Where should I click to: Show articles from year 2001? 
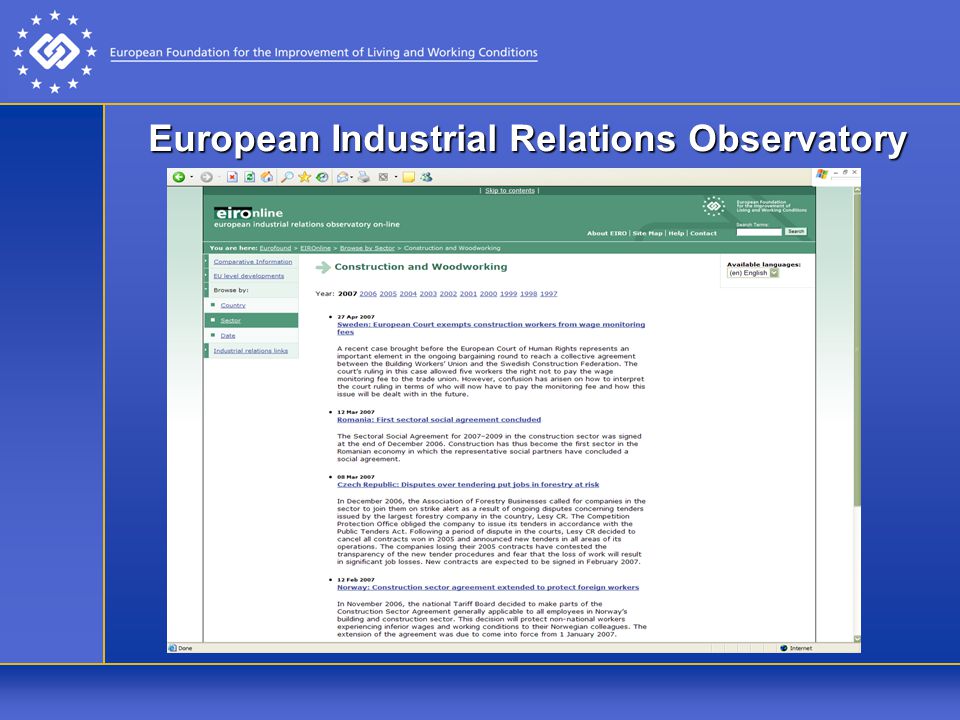click(x=468, y=294)
